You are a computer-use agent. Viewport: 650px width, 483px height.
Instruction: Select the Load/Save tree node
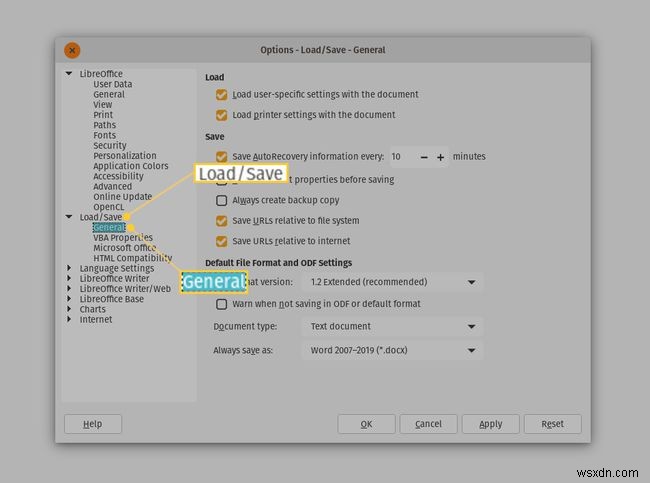pos(101,217)
